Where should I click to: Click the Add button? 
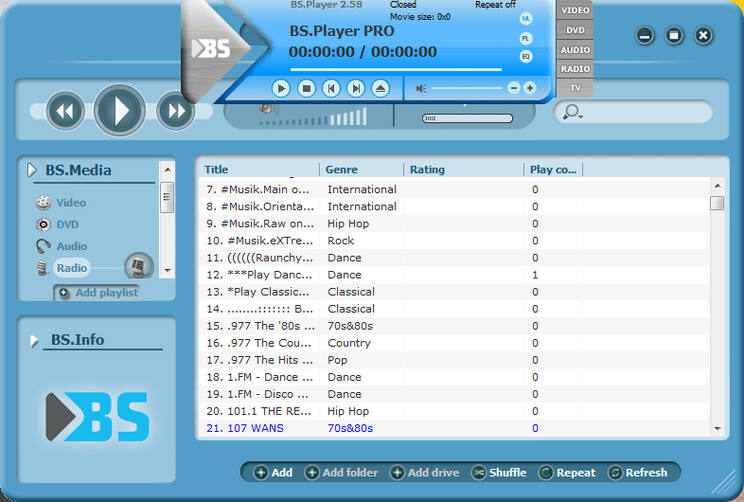[x=273, y=473]
